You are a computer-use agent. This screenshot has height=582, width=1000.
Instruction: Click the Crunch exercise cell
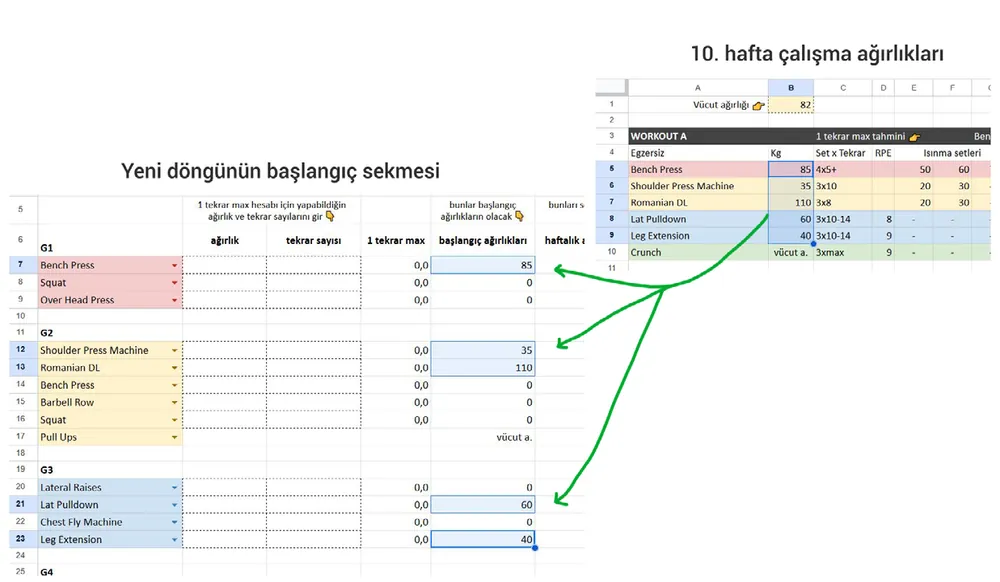(x=698, y=252)
